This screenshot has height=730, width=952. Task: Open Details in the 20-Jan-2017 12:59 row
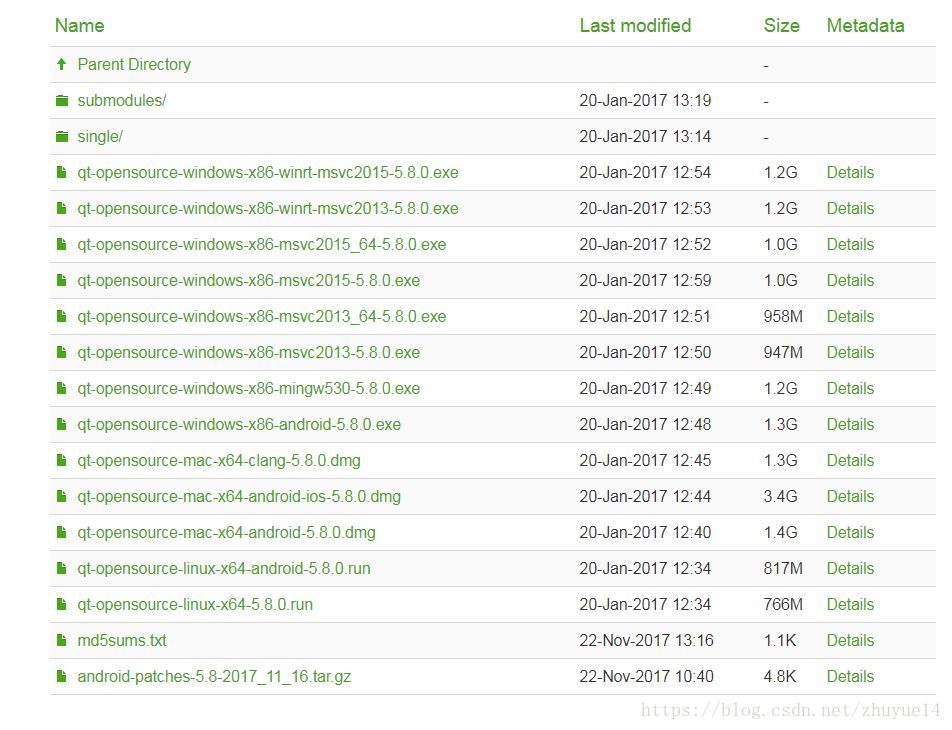851,280
